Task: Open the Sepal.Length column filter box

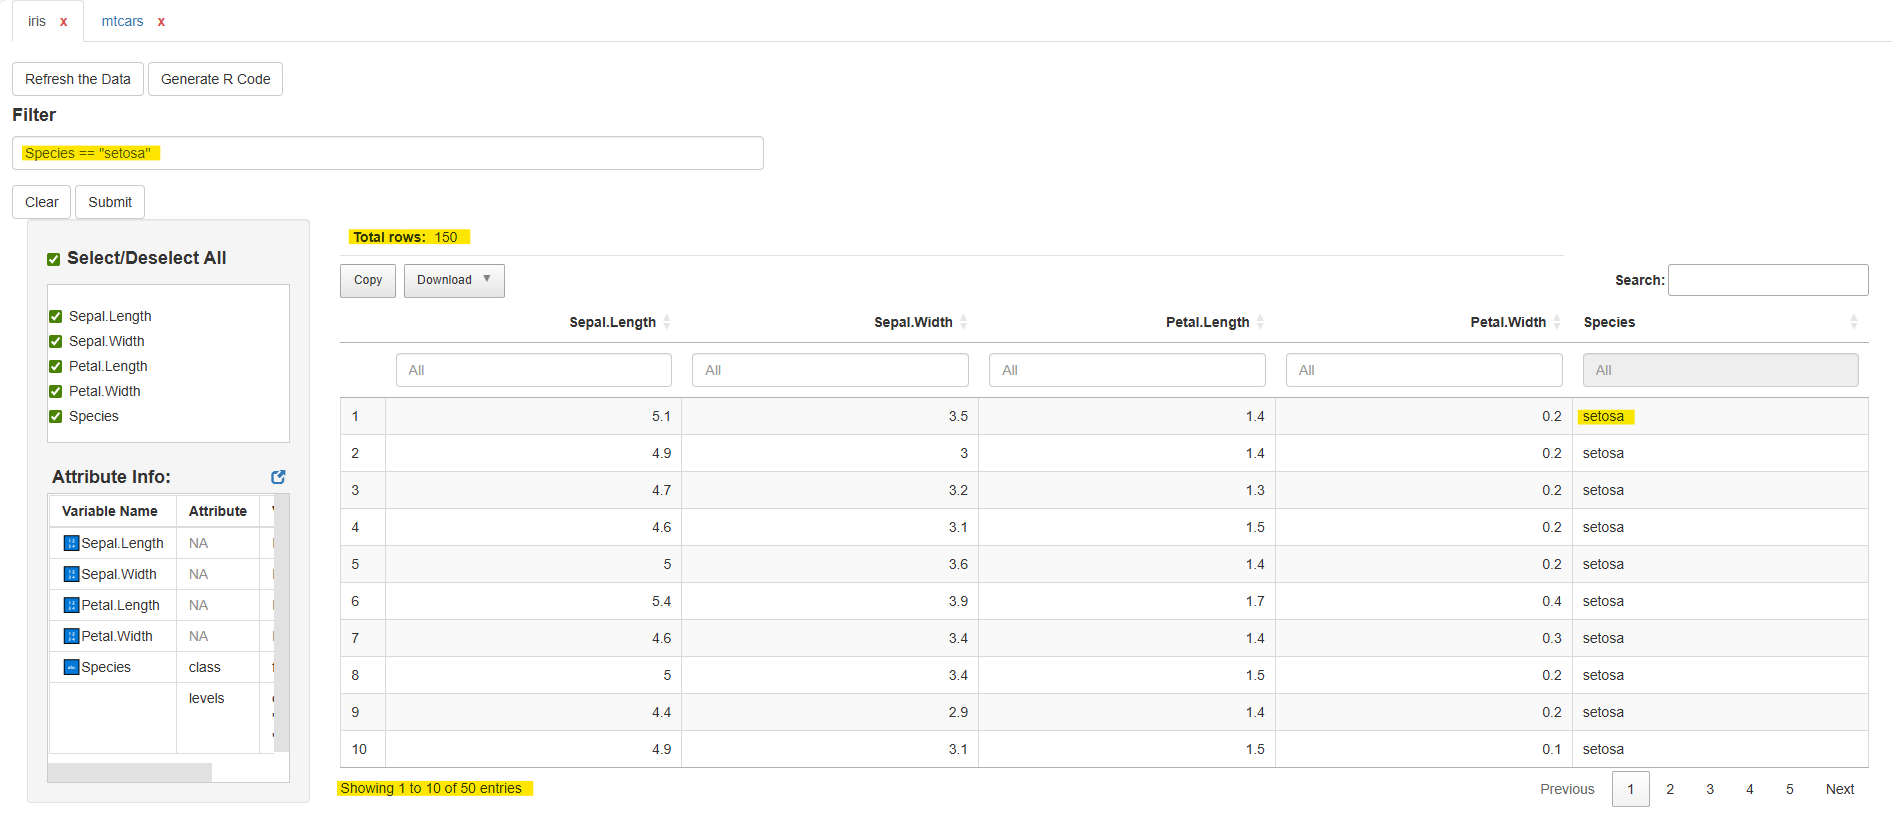Action: click(533, 370)
